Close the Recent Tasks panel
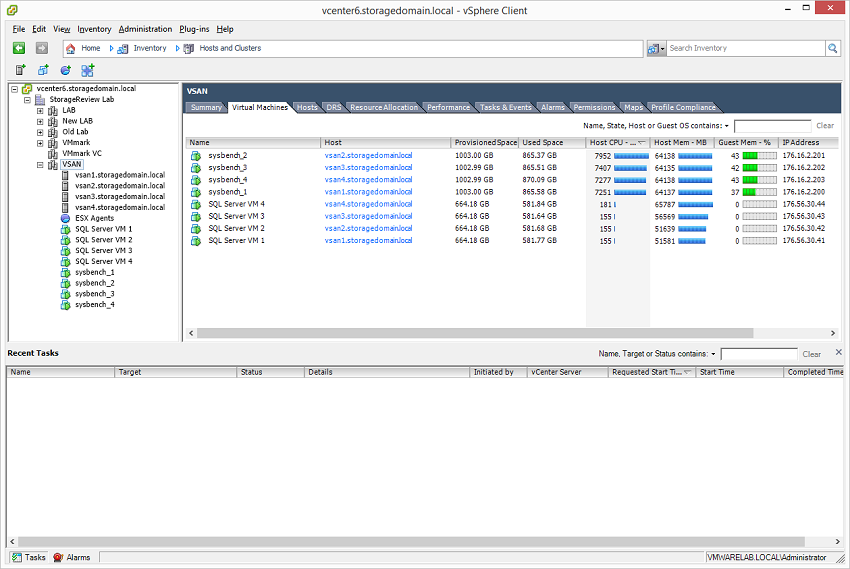The height and width of the screenshot is (569, 850). [839, 352]
